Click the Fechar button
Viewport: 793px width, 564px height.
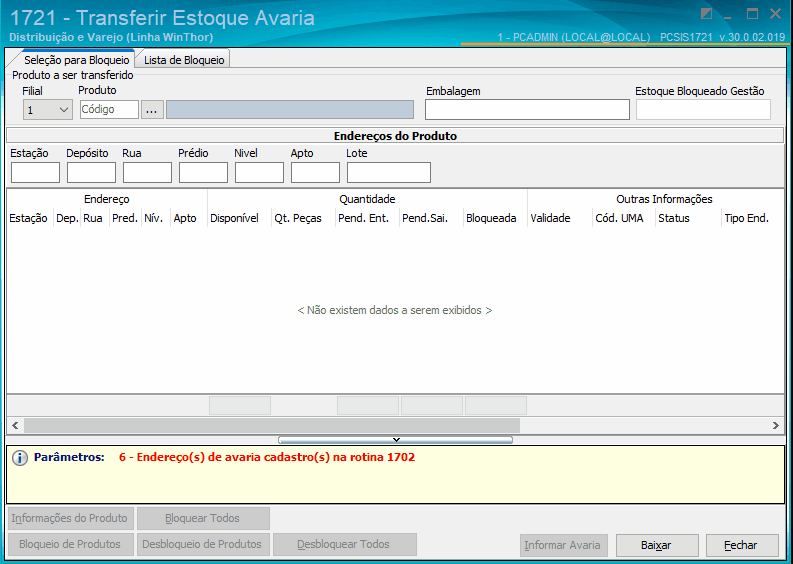tap(741, 545)
